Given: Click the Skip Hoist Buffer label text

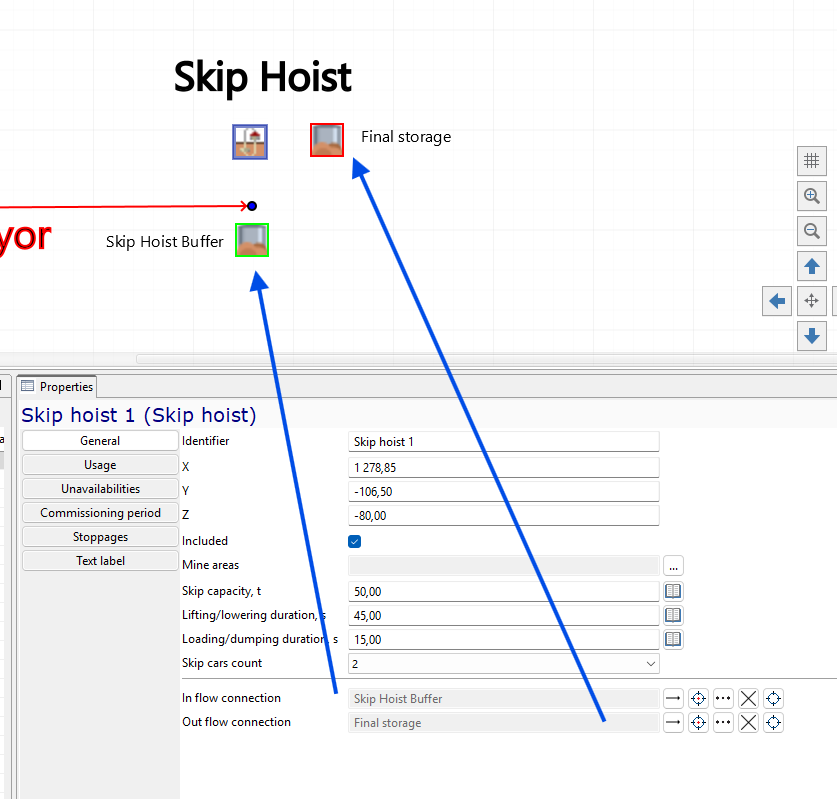Looking at the screenshot, I should 164,242.
